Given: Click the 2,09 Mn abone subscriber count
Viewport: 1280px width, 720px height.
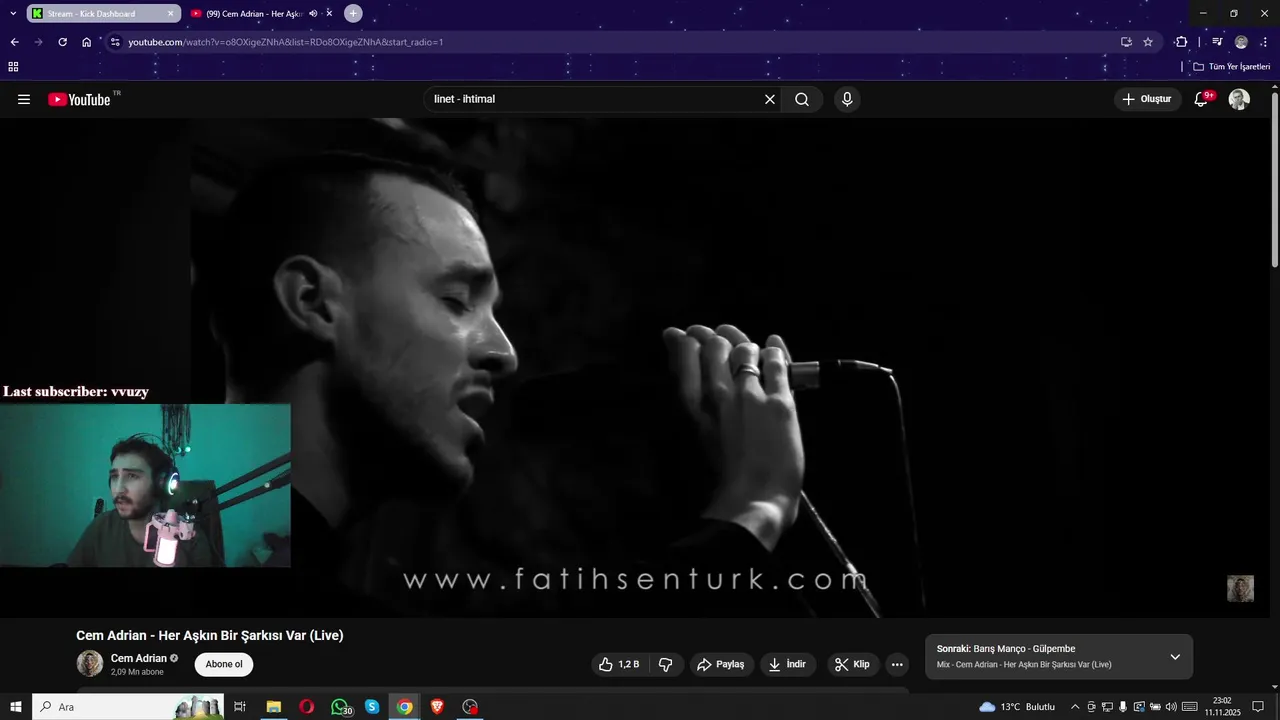Looking at the screenshot, I should (x=137, y=672).
